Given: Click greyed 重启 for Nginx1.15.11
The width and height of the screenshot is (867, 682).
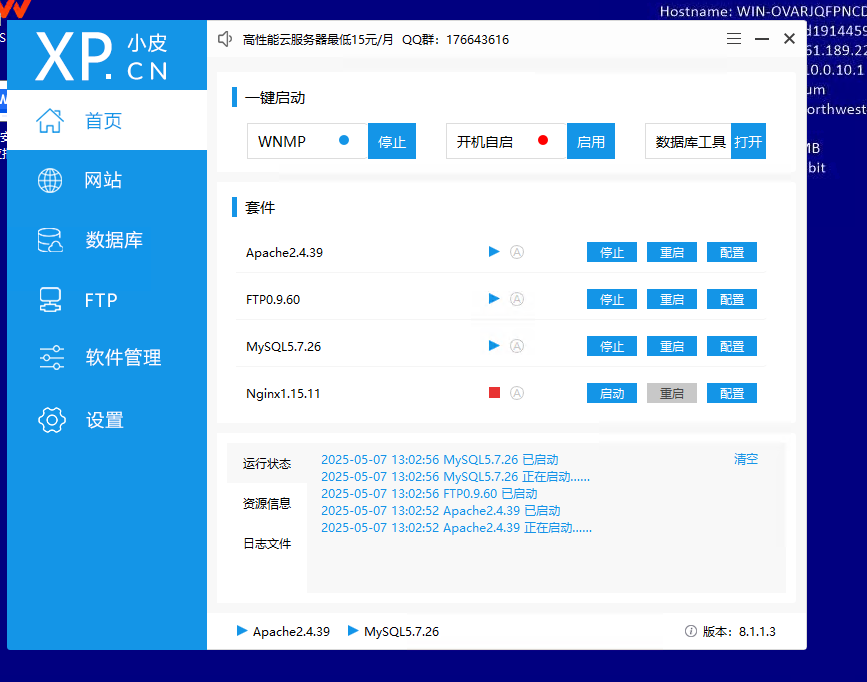Looking at the screenshot, I should [x=672, y=393].
